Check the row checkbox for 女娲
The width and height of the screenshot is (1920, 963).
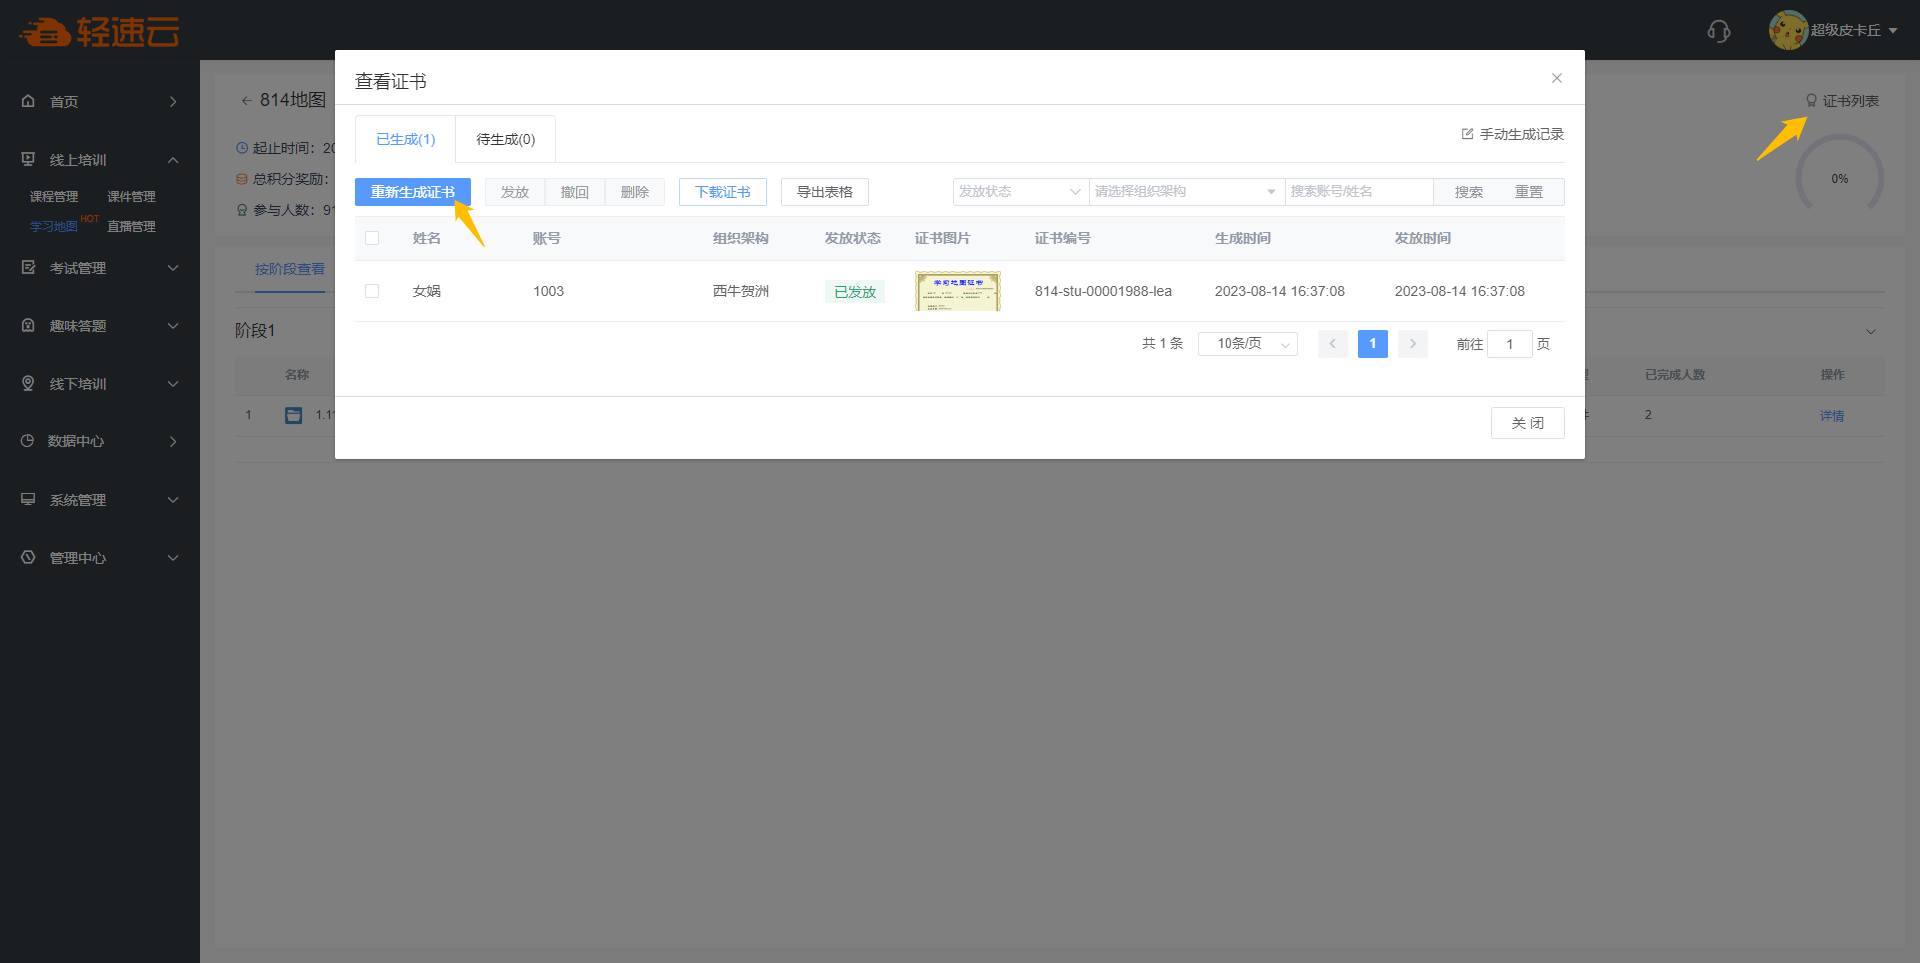click(372, 291)
